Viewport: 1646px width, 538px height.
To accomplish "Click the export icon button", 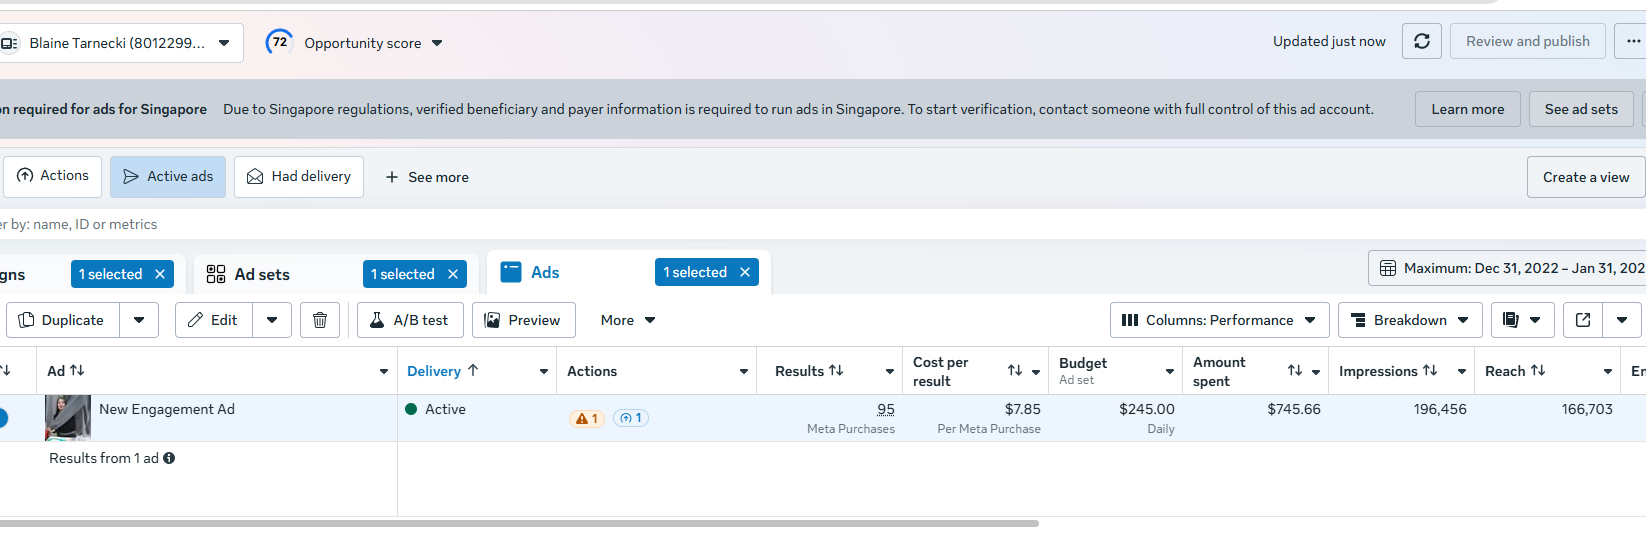I will click(1583, 320).
